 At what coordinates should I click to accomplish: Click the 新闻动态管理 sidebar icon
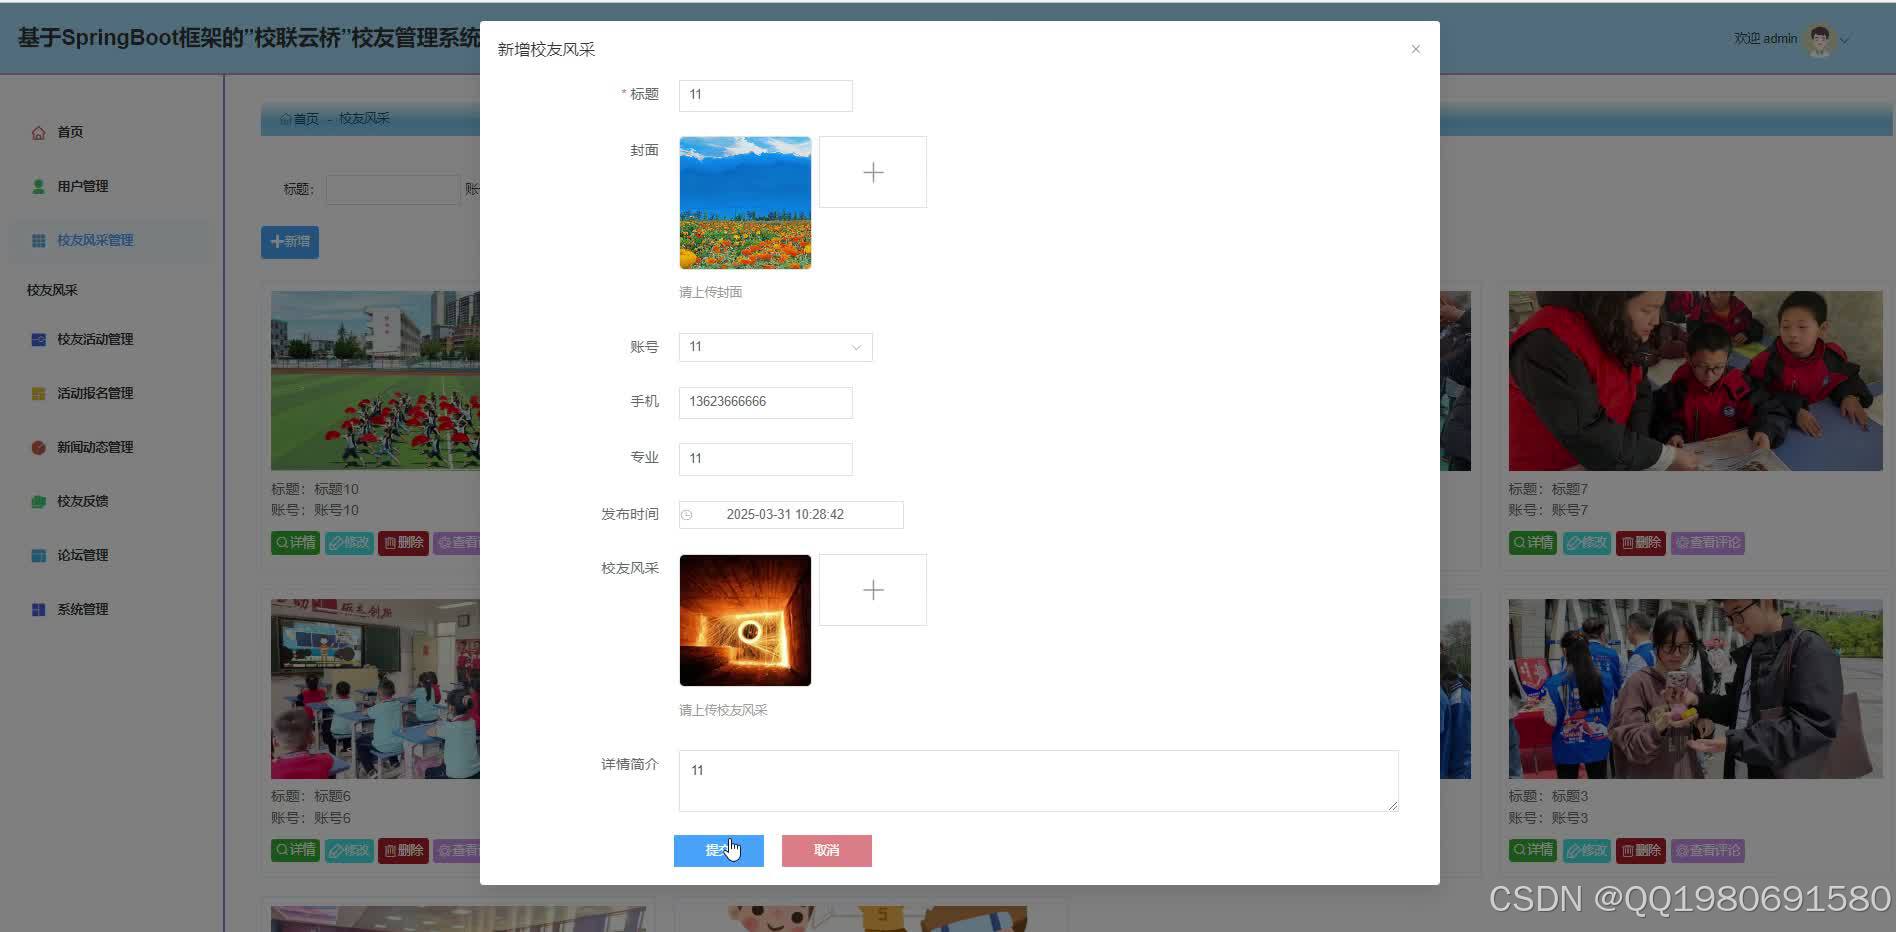point(38,447)
